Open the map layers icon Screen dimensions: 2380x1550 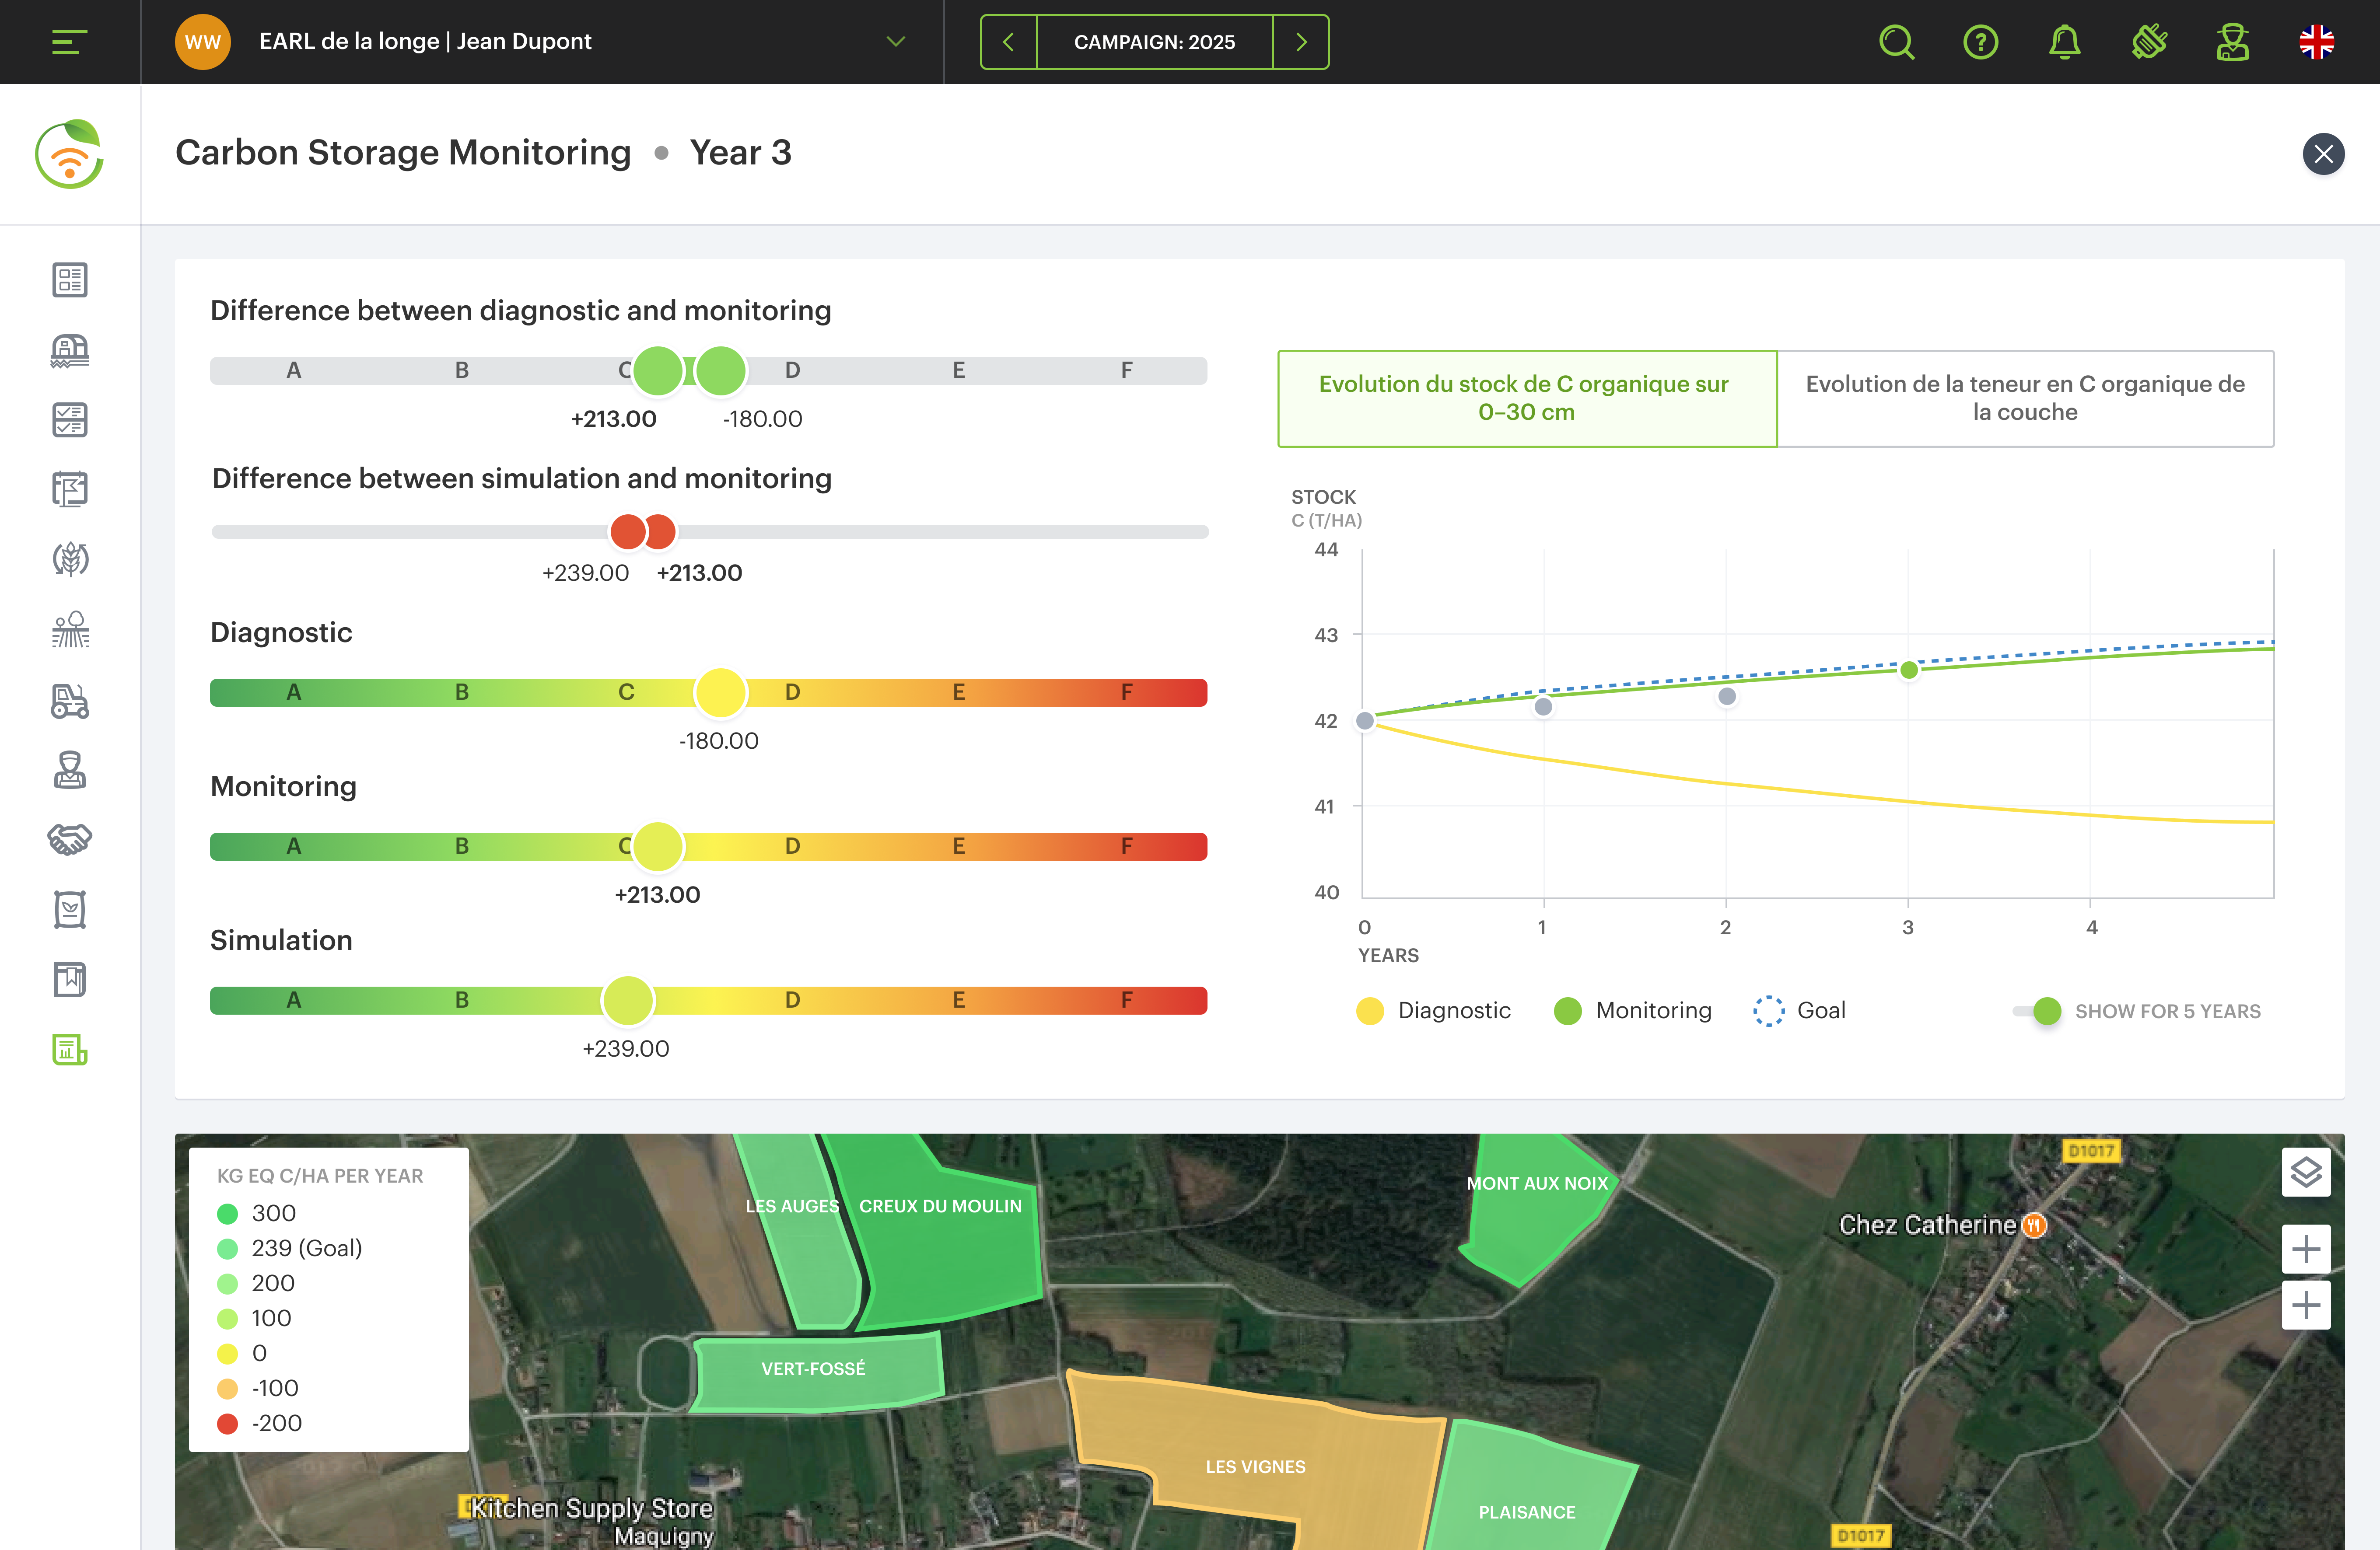pos(2305,1172)
